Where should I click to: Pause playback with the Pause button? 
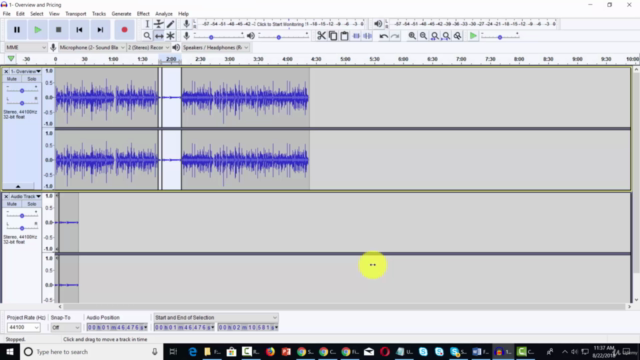pos(17,30)
